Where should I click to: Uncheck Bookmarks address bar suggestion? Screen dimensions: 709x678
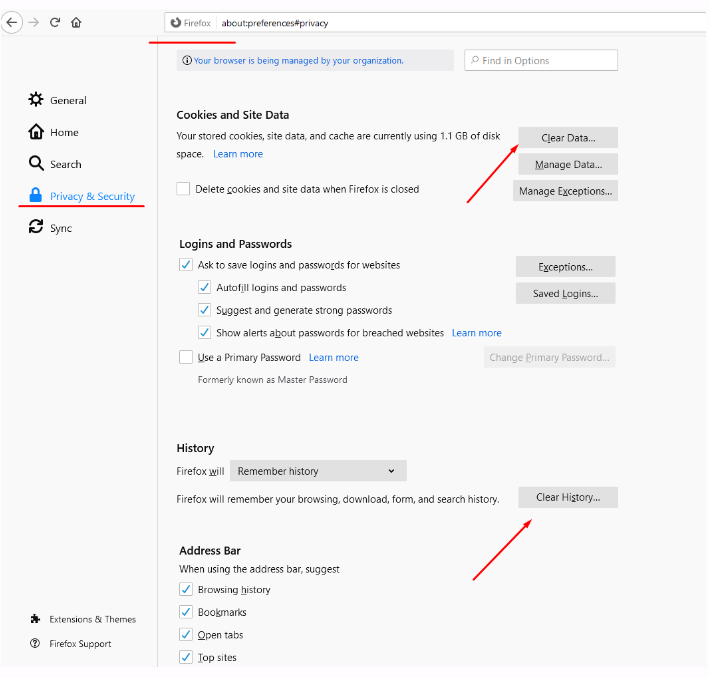point(186,612)
